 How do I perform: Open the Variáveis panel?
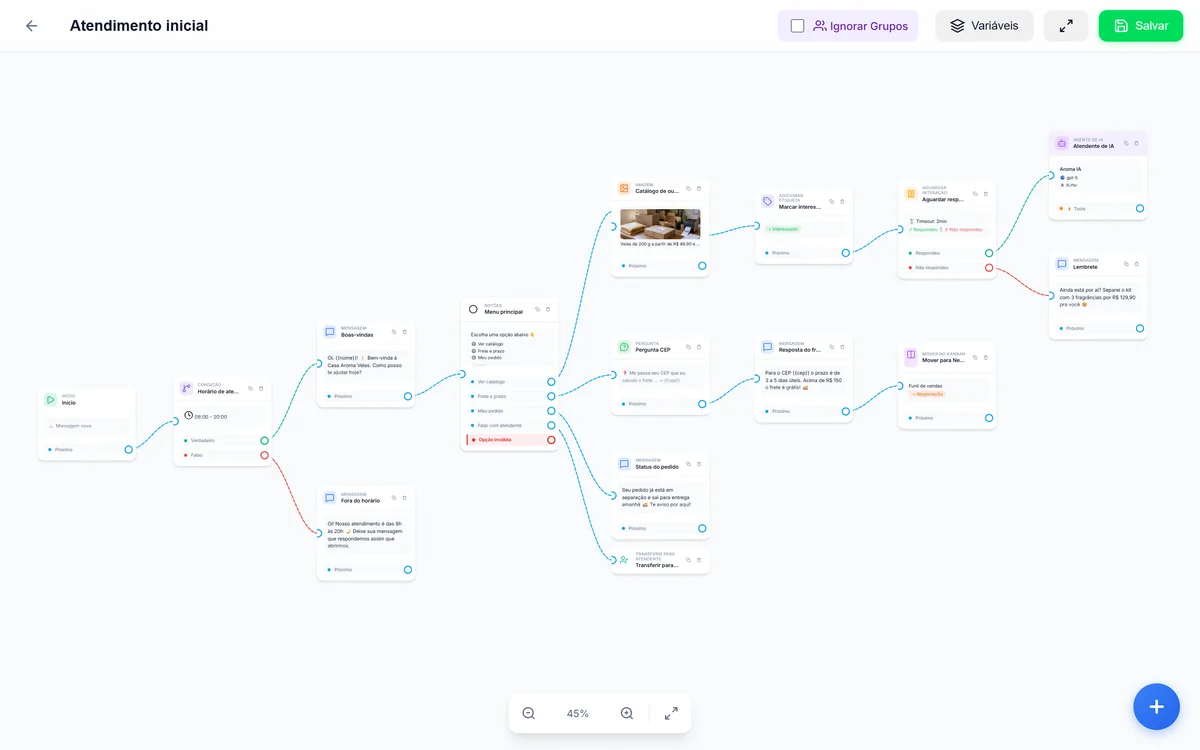coord(984,26)
